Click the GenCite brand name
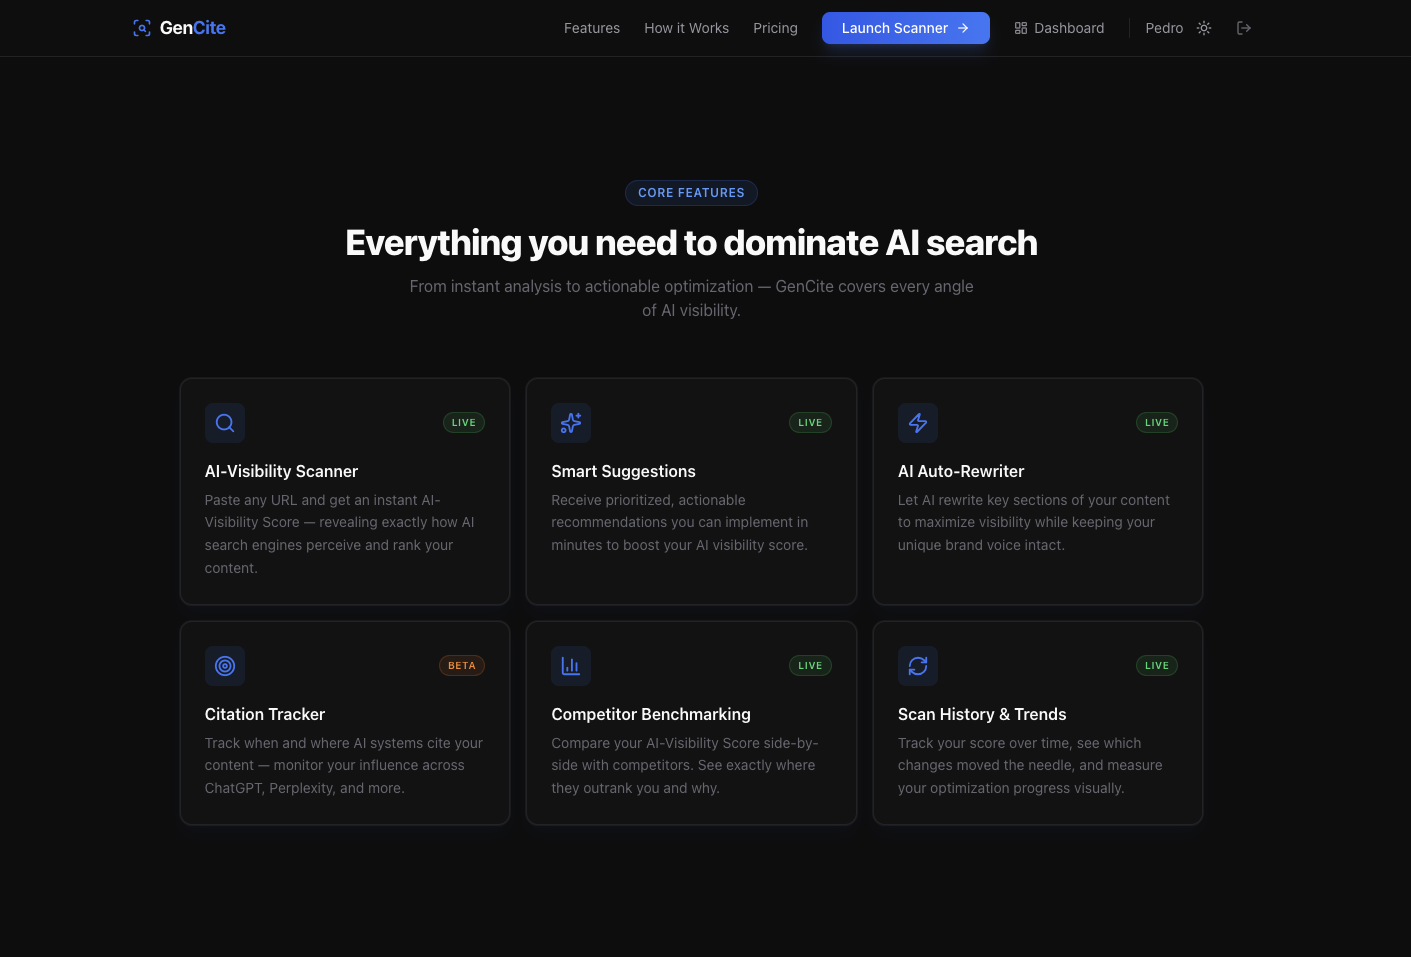Screen dimensions: 1411x957 (193, 28)
